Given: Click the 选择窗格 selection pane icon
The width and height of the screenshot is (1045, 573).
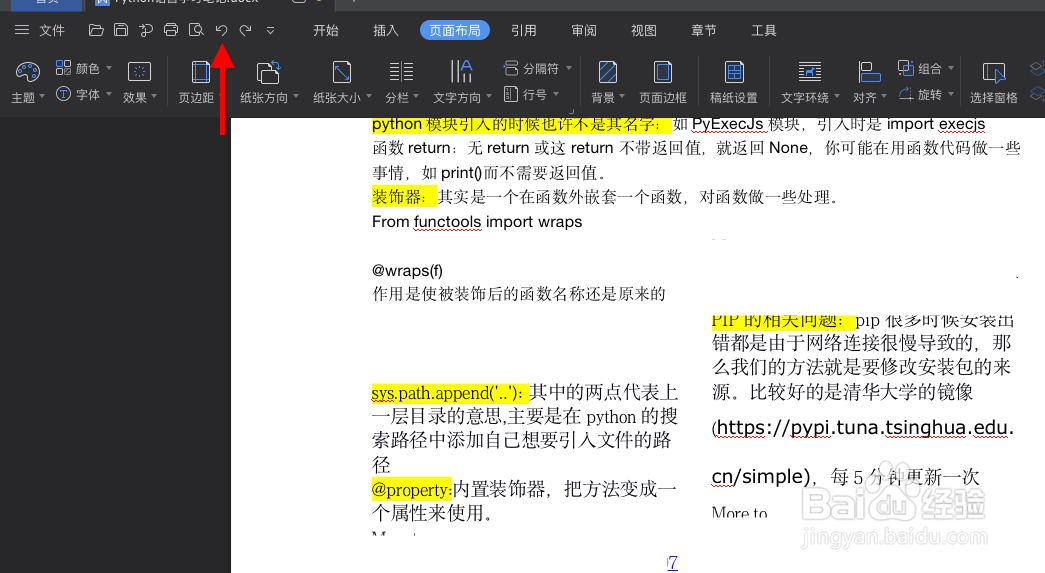Looking at the screenshot, I should click(994, 72).
